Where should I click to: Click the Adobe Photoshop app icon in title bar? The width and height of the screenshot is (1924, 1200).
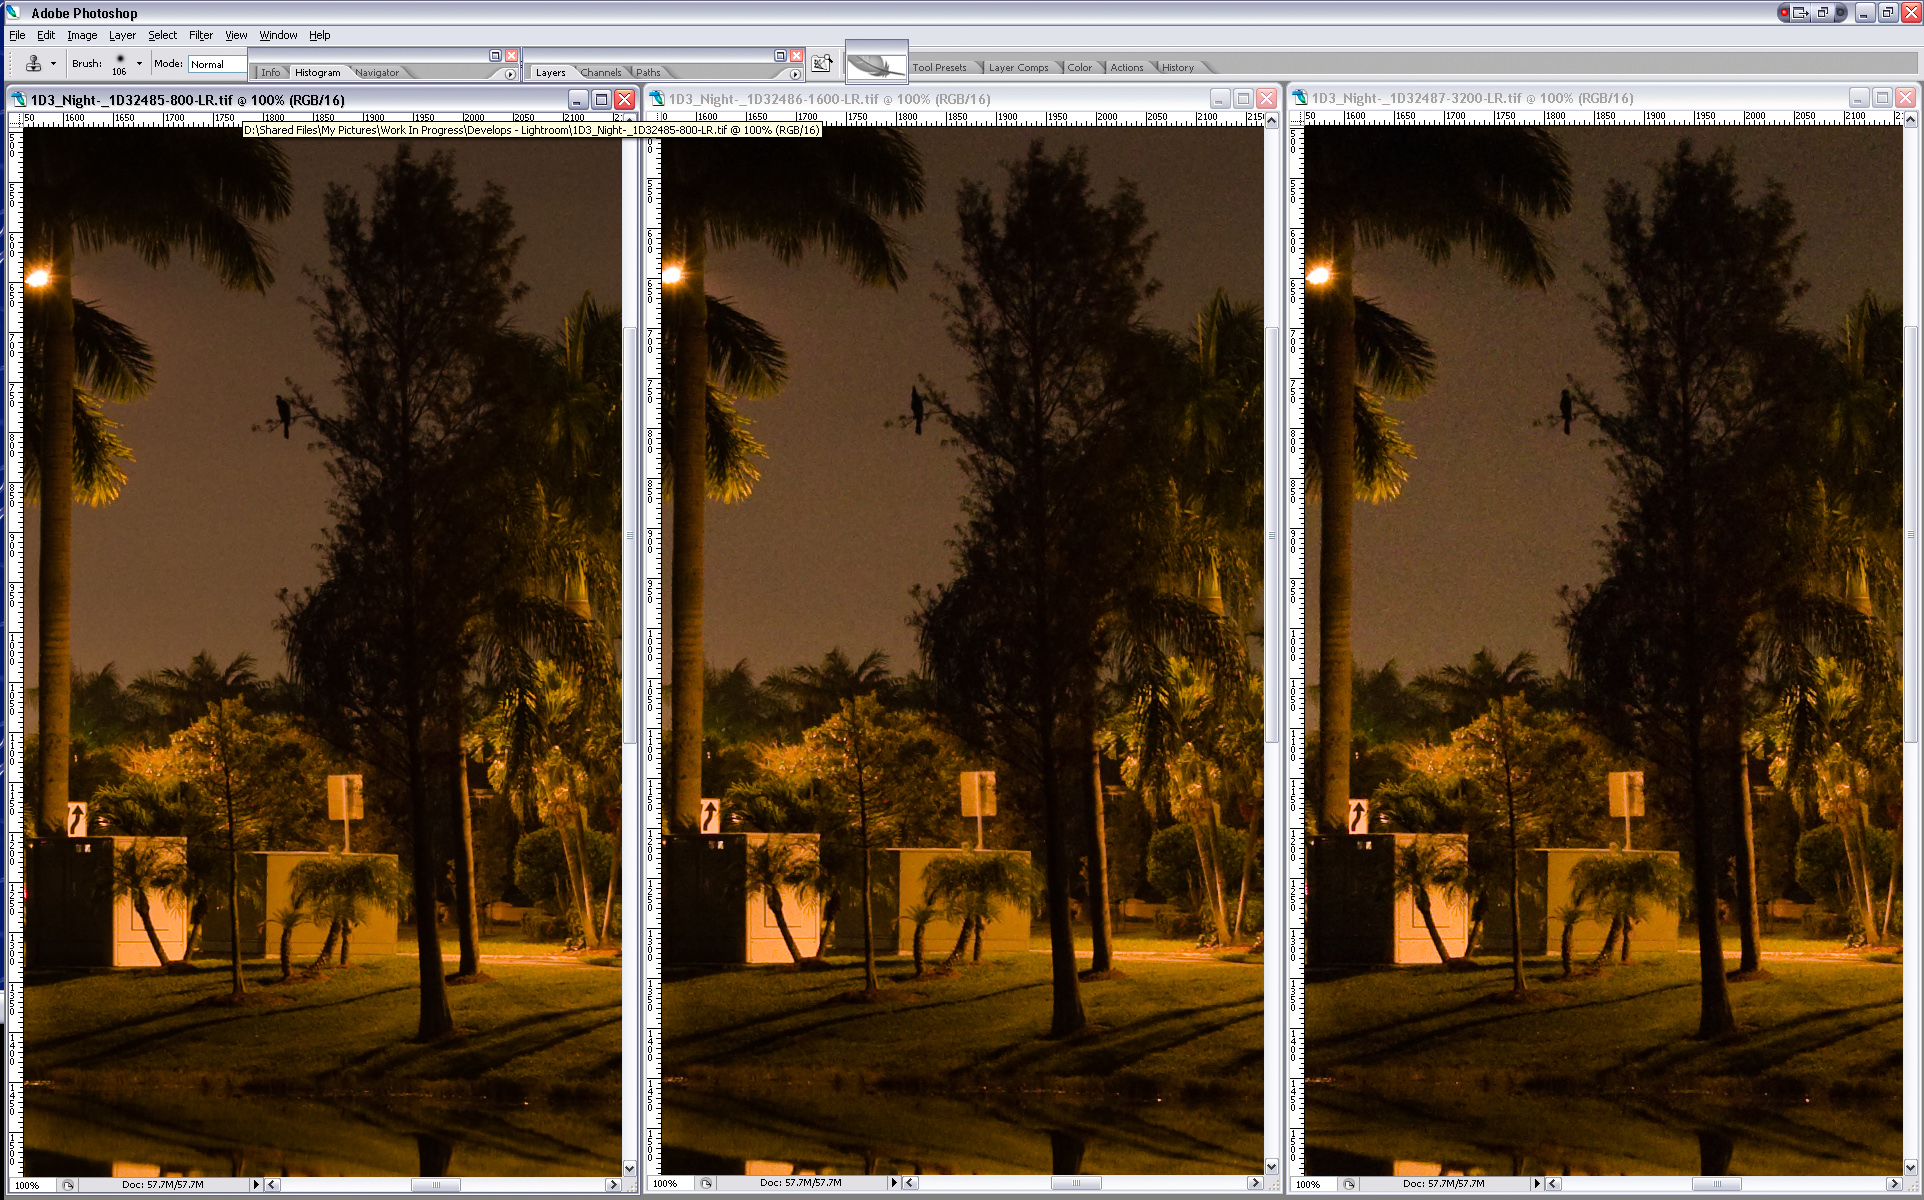[x=14, y=13]
